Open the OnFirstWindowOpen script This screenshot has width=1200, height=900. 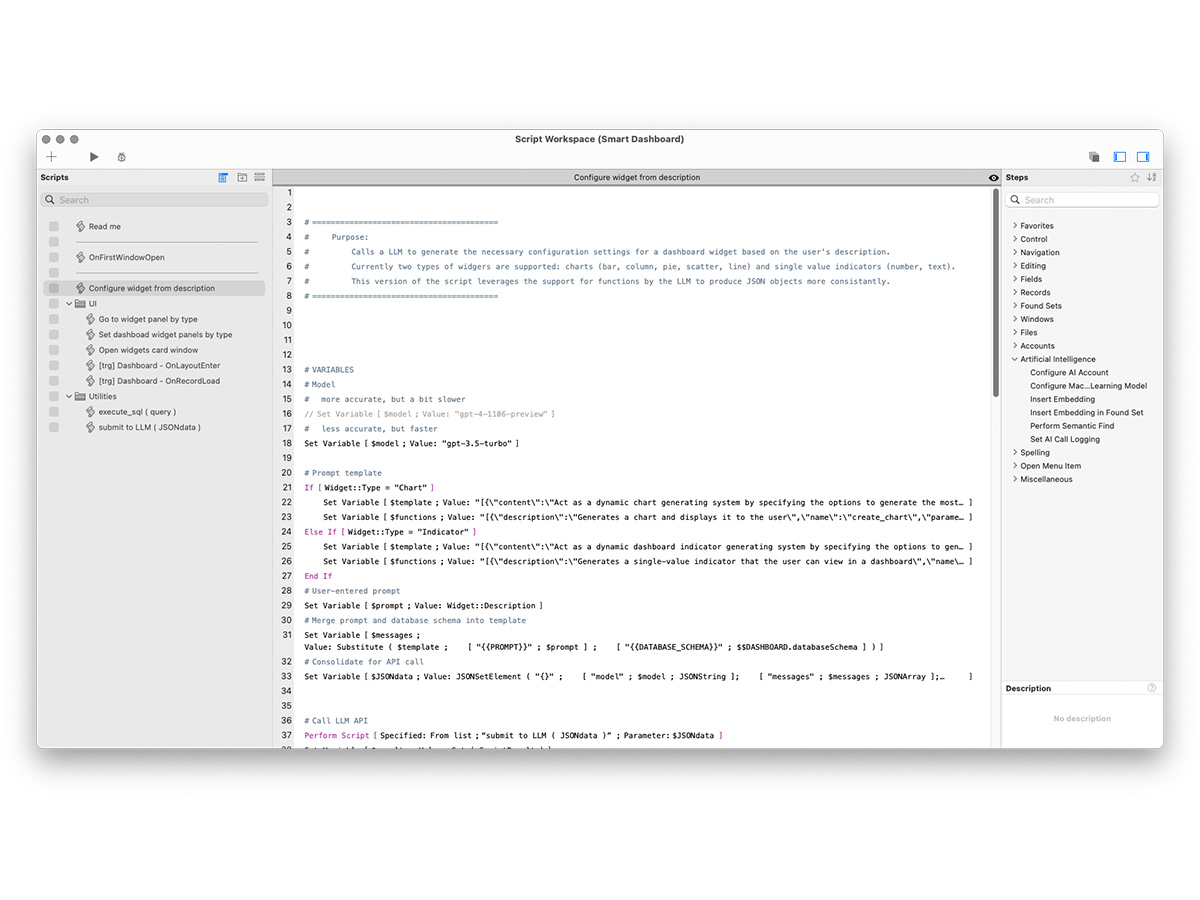127,258
